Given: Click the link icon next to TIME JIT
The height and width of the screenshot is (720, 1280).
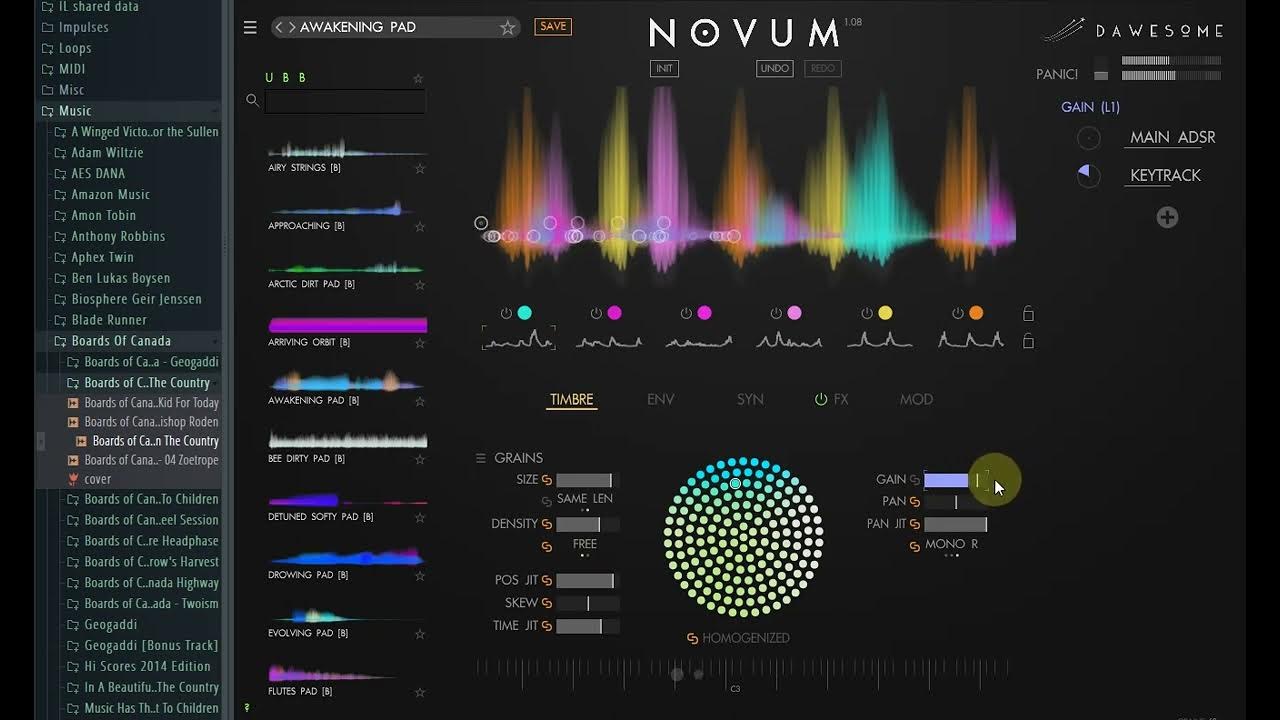Looking at the screenshot, I should tap(547, 626).
